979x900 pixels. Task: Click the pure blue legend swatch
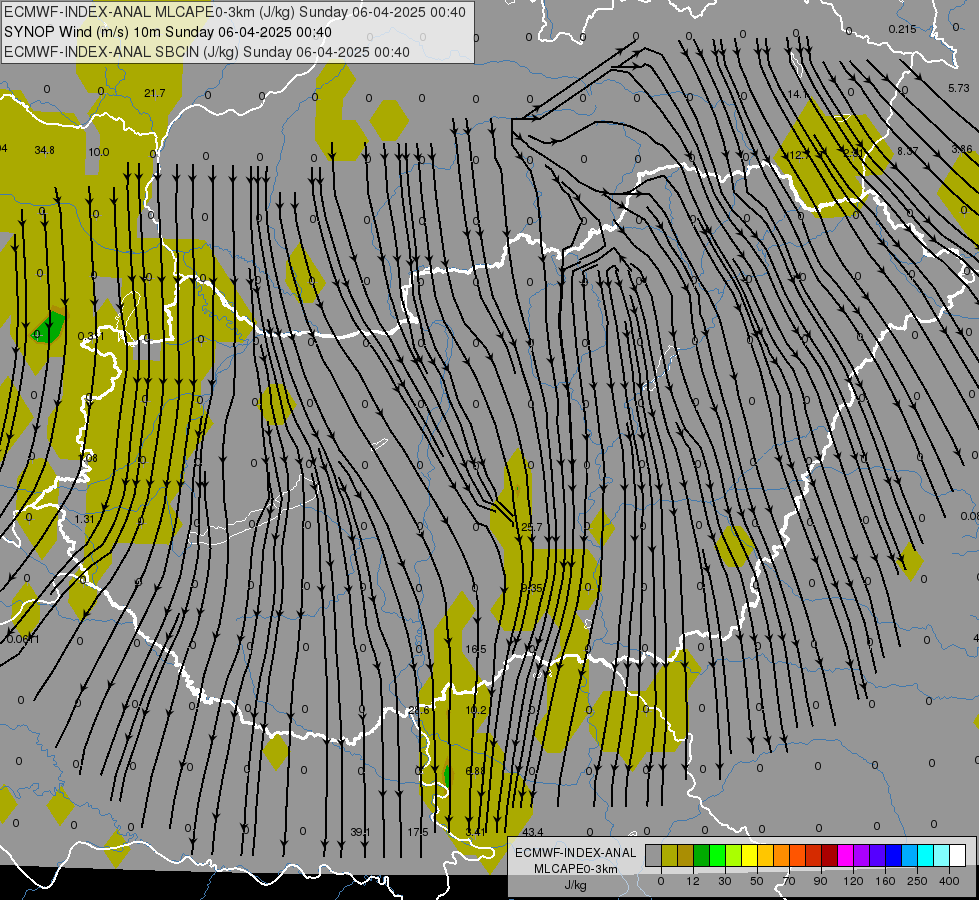click(893, 856)
